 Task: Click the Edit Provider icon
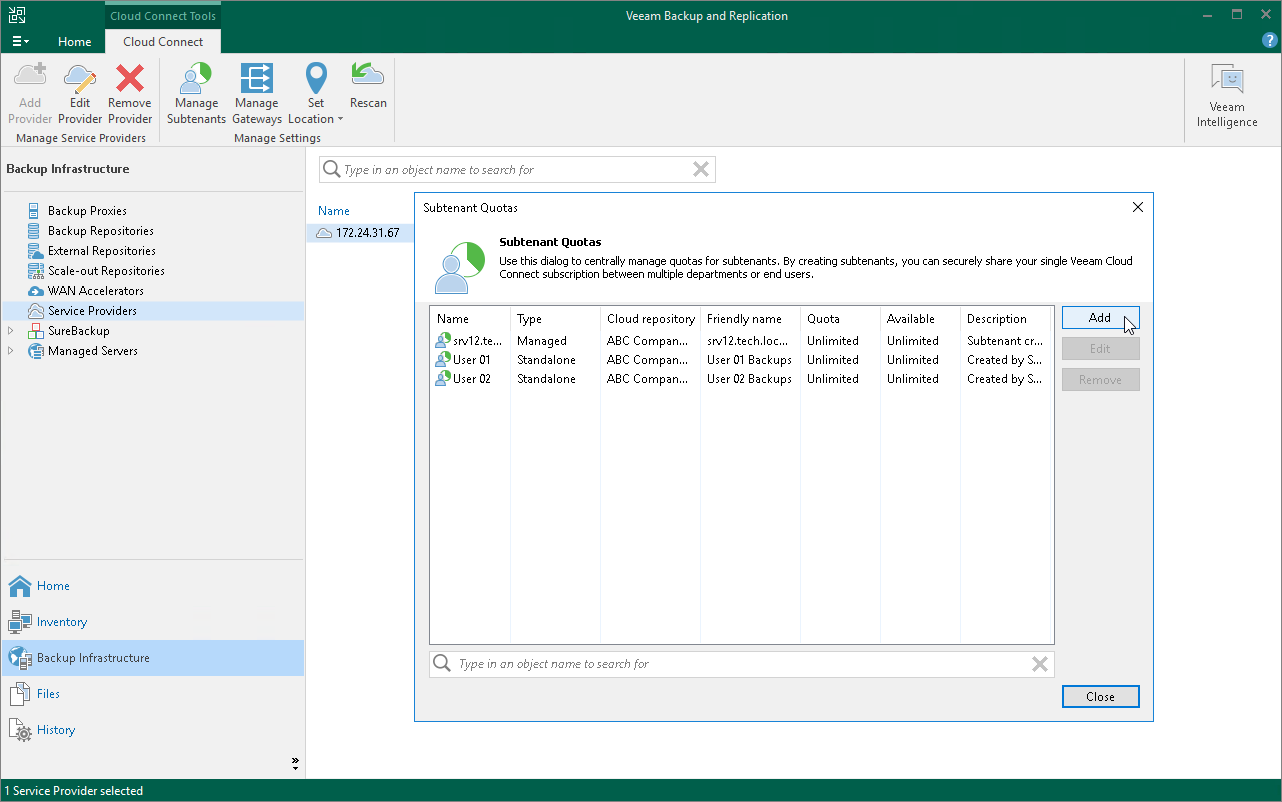(80, 94)
